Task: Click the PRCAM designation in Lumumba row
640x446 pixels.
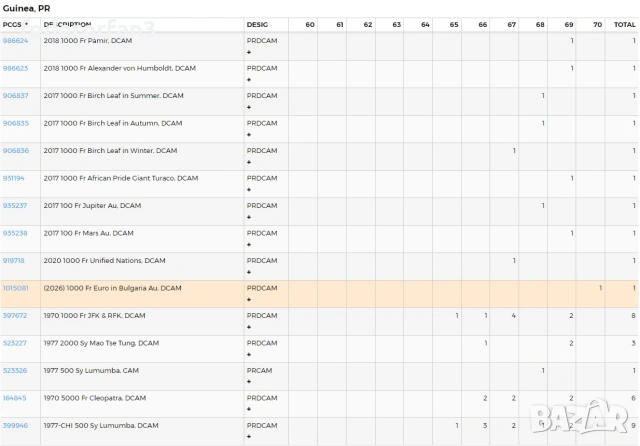Action: (x=259, y=371)
